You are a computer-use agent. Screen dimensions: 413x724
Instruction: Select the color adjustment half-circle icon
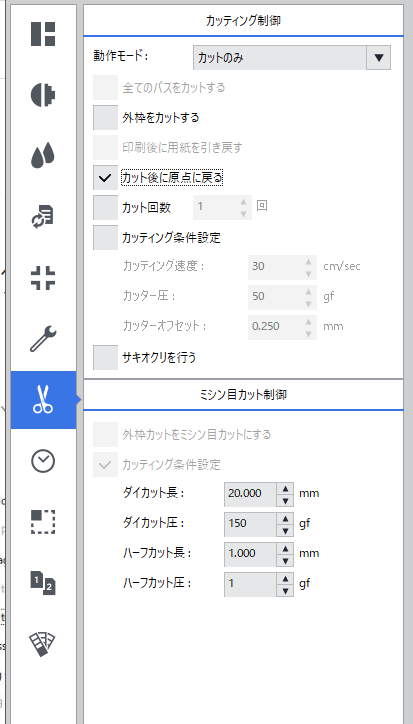tap(43, 95)
